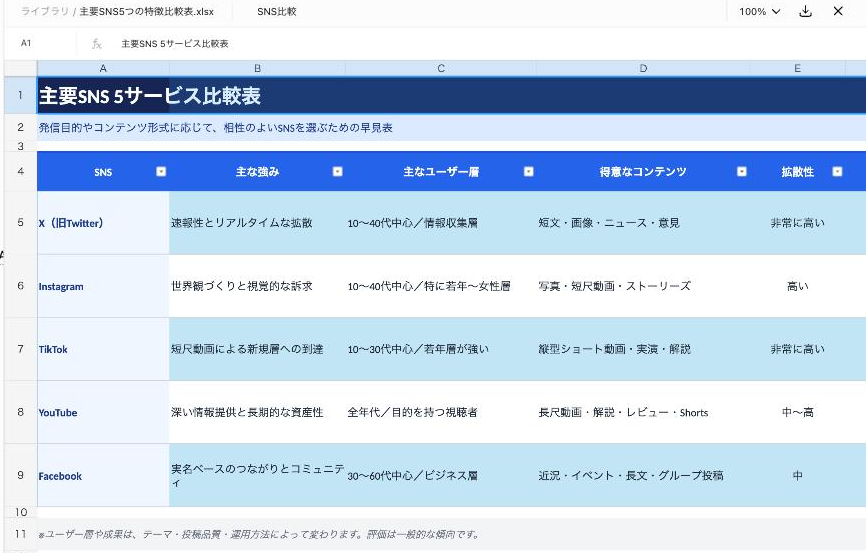Screen dimensions: 866x553
Task: Click the Instagram cell
Action: (103, 286)
